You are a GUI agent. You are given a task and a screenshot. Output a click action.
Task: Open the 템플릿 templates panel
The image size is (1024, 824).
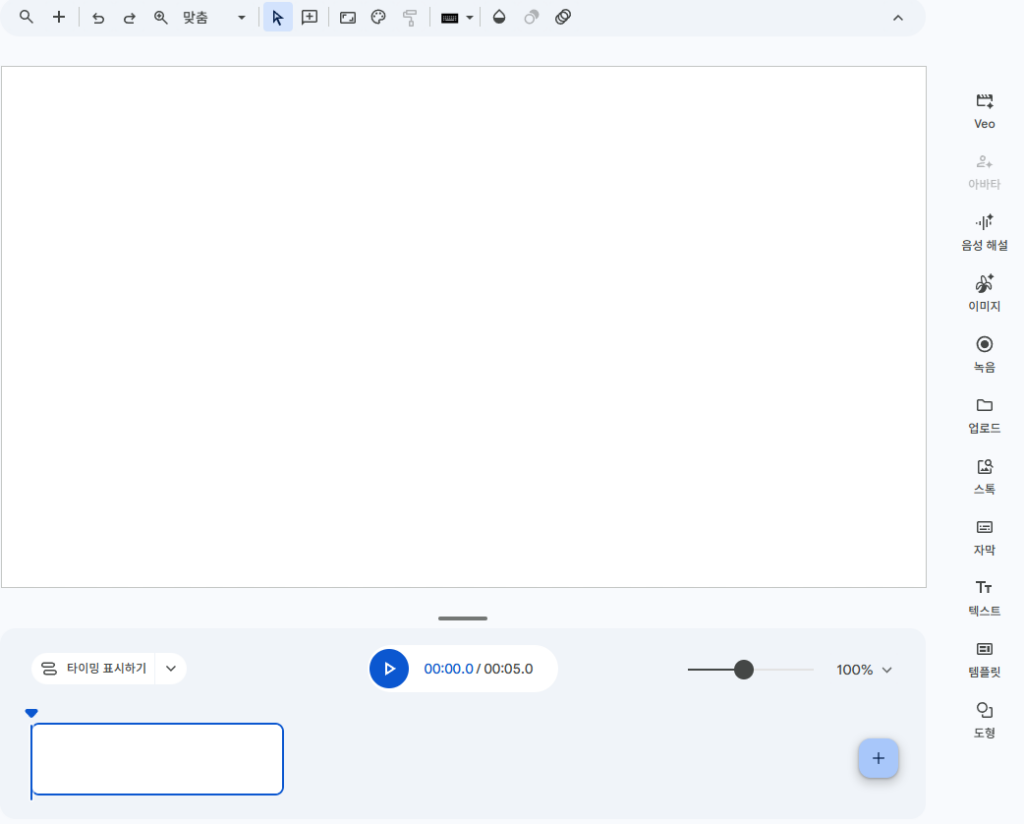pos(984,658)
